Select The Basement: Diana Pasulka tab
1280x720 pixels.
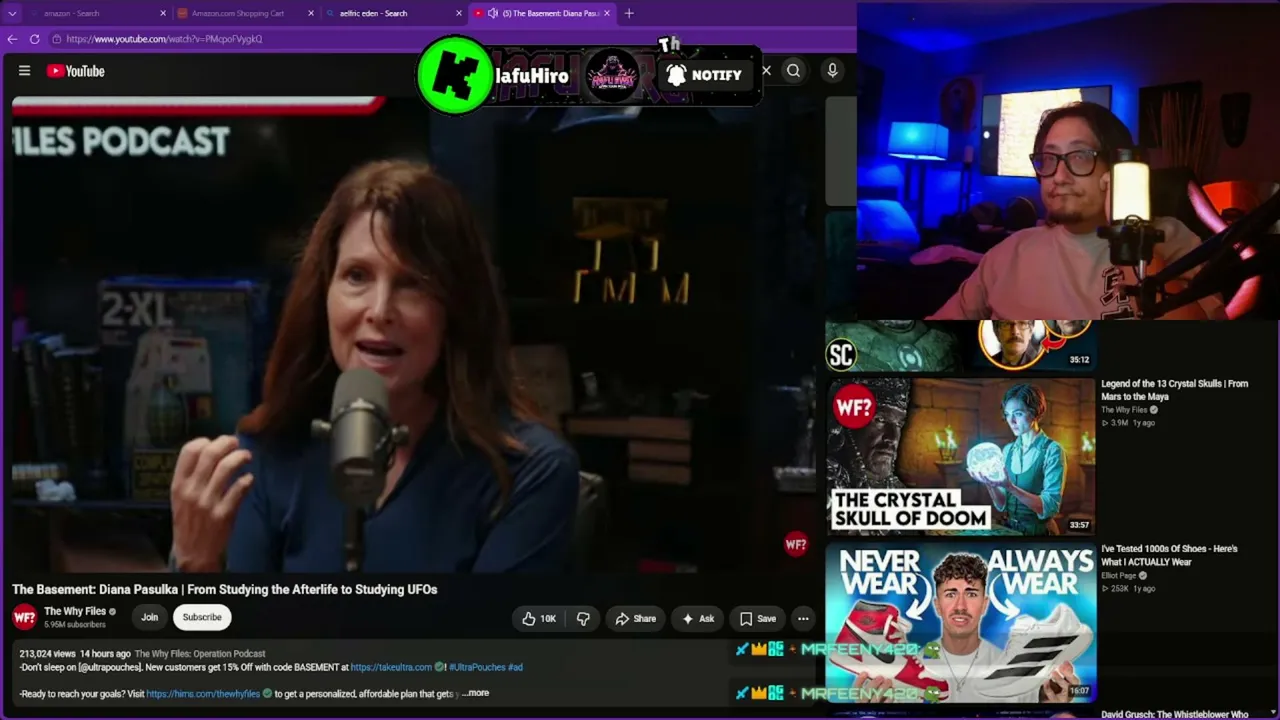coord(541,13)
